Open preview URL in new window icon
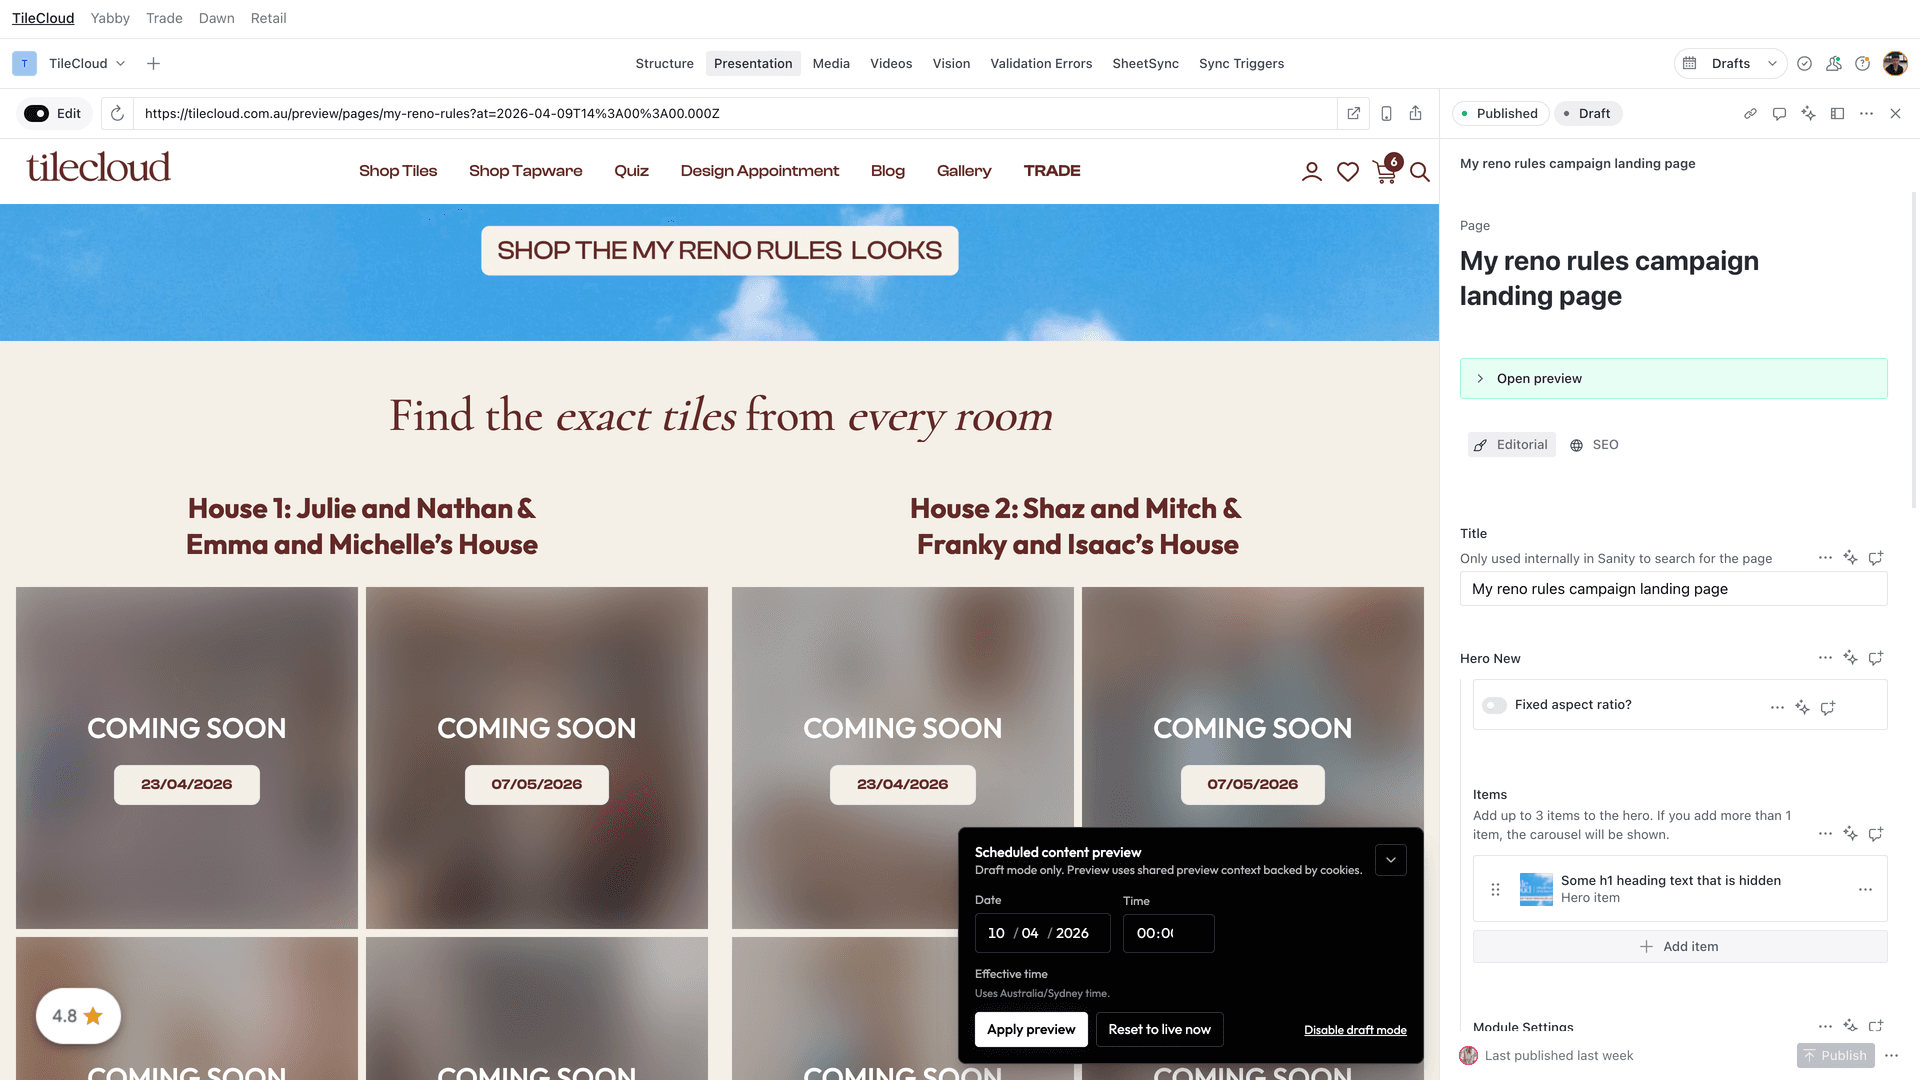 point(1353,114)
